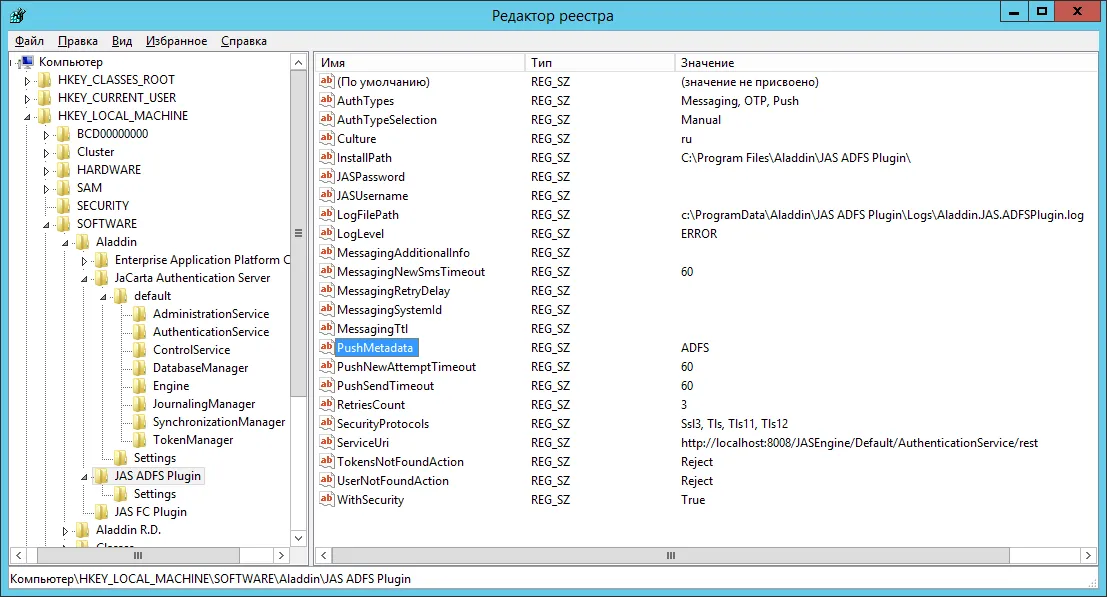Click the HARDWARE key folder icon

click(64, 169)
